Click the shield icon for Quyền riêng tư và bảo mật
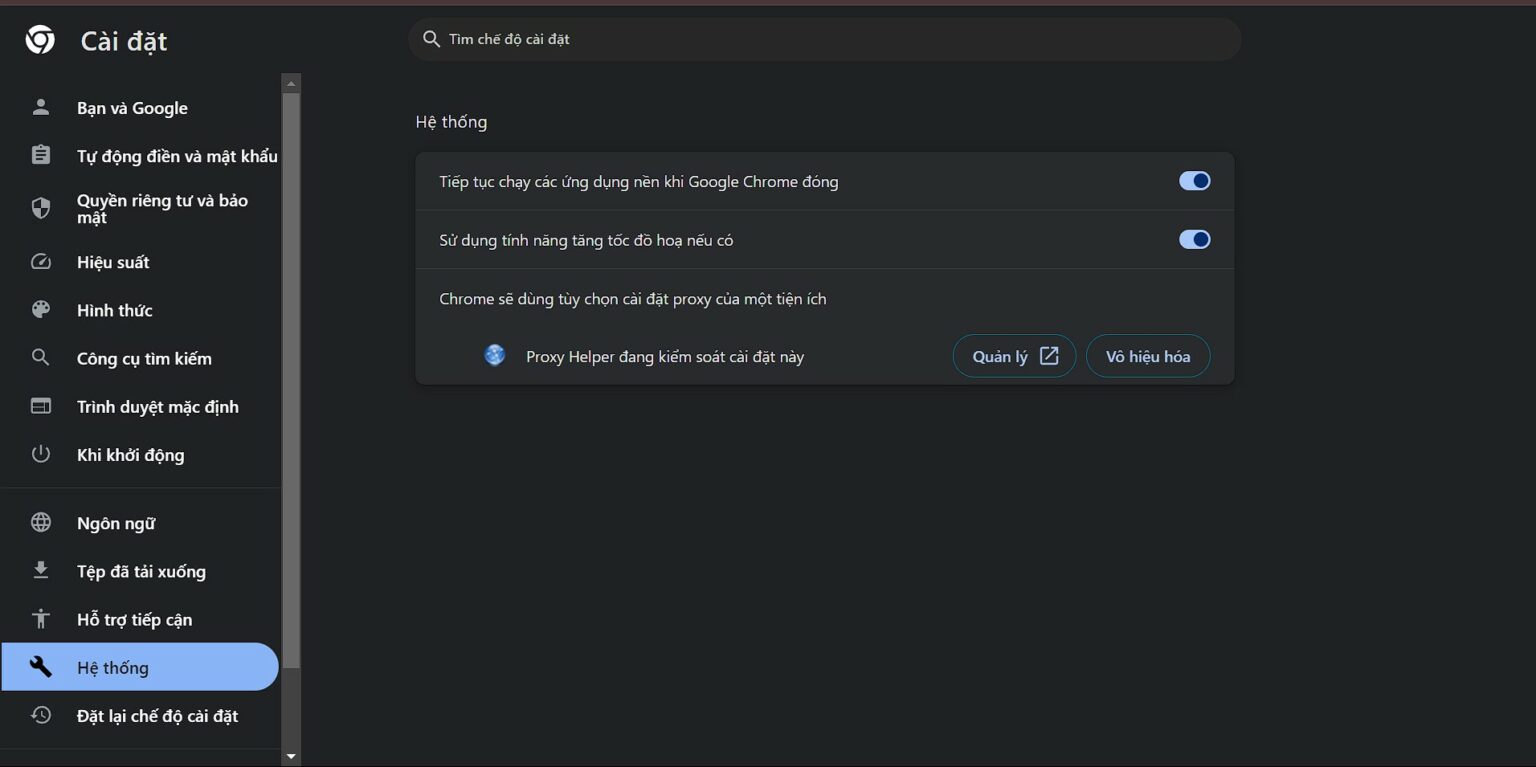1536x767 pixels. point(40,208)
